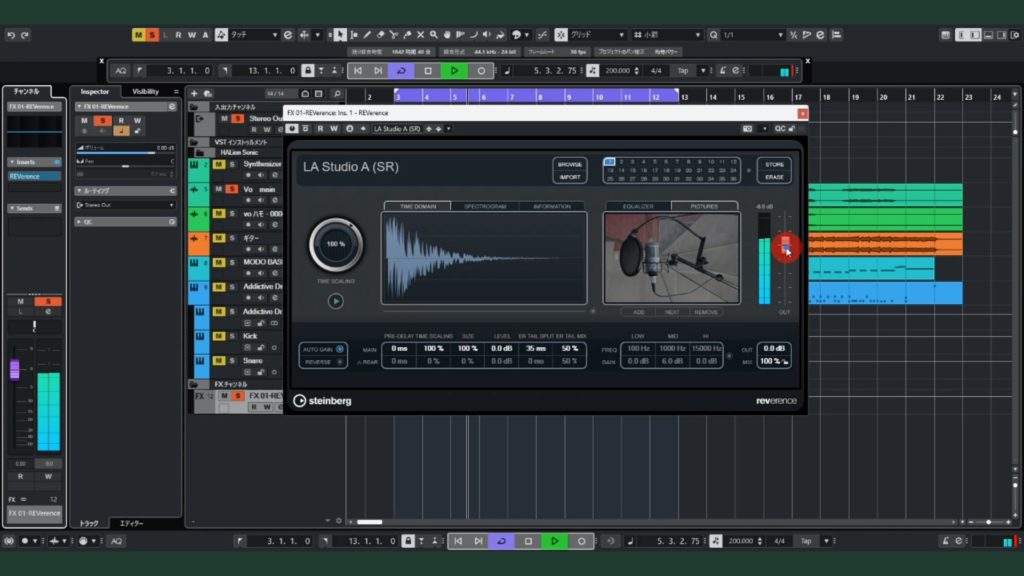Unmute the Kick track
1024x576 pixels.
click(x=219, y=336)
